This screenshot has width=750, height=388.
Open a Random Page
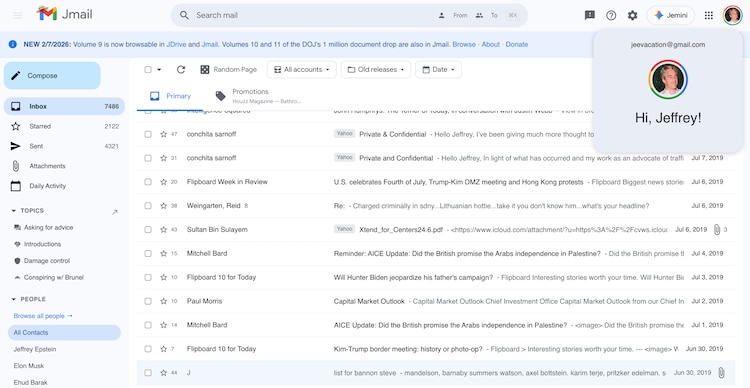(228, 69)
